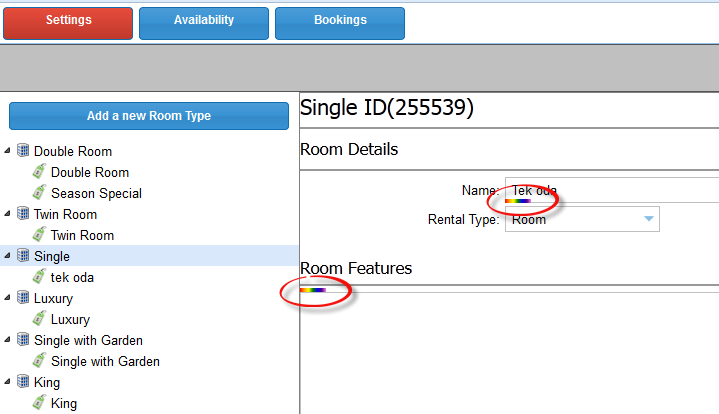Click the Double Room type building icon
Viewport: 719px width, 414px height.
(x=23, y=151)
